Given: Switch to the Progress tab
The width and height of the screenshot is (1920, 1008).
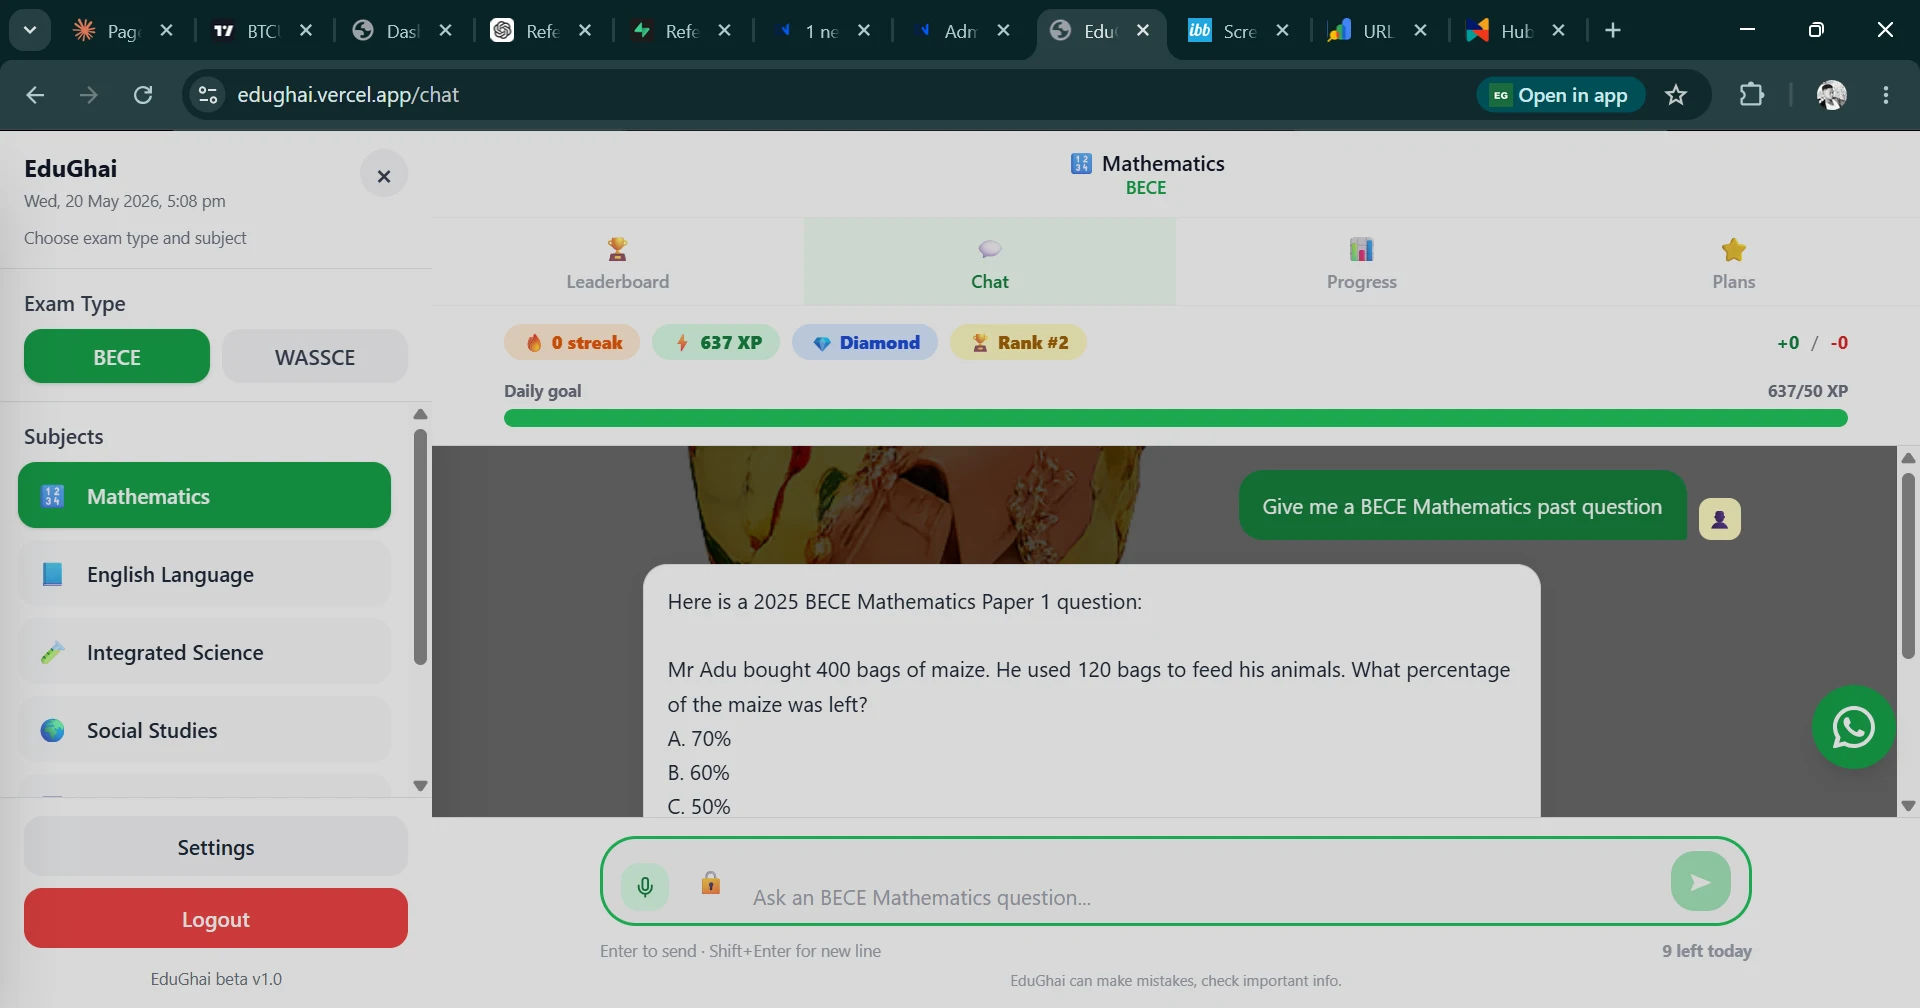Looking at the screenshot, I should [1362, 262].
